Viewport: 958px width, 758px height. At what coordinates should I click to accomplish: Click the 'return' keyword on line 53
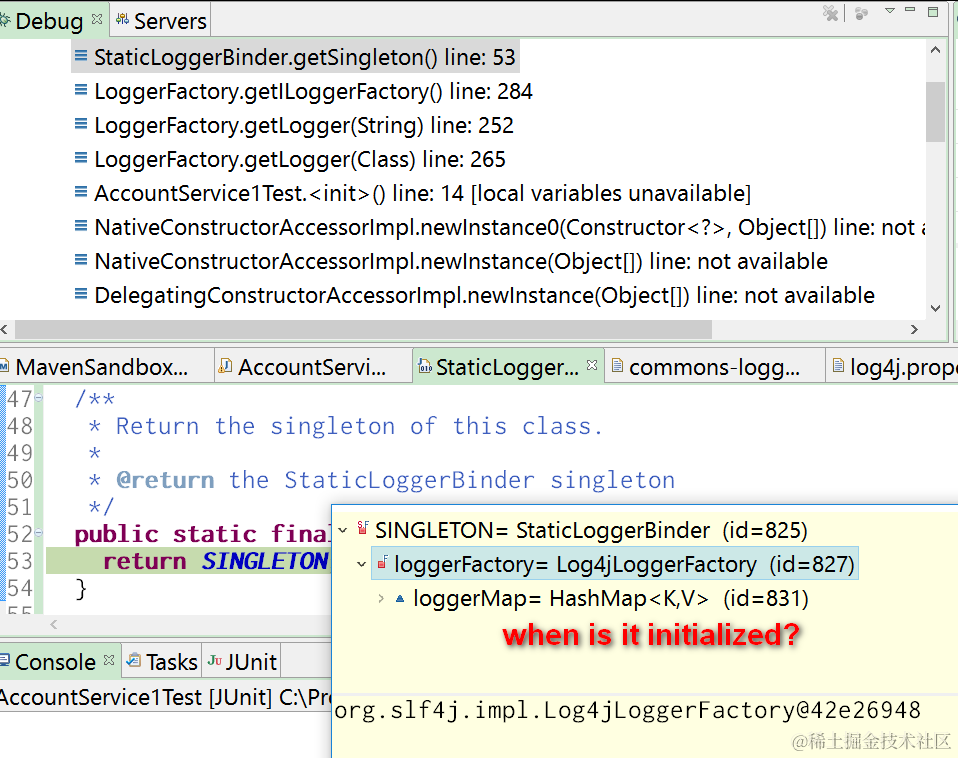point(145,561)
